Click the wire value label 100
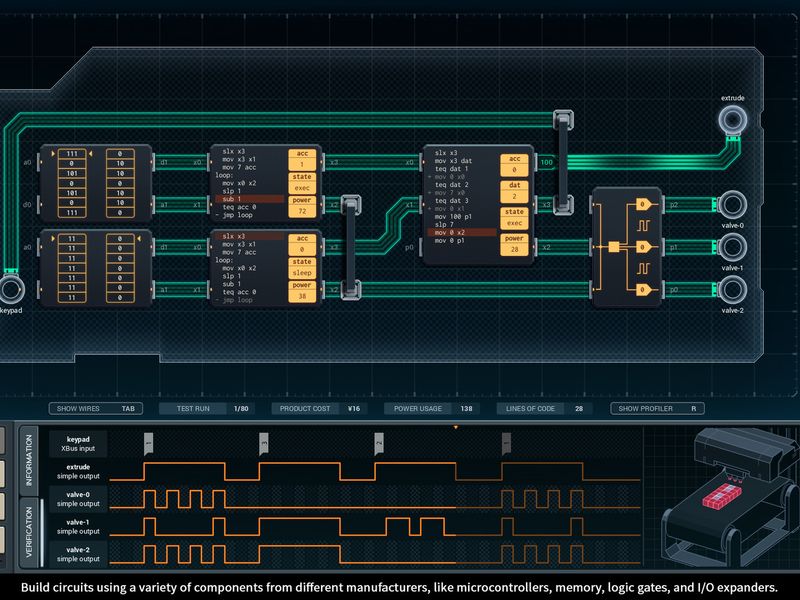 pyautogui.click(x=546, y=162)
